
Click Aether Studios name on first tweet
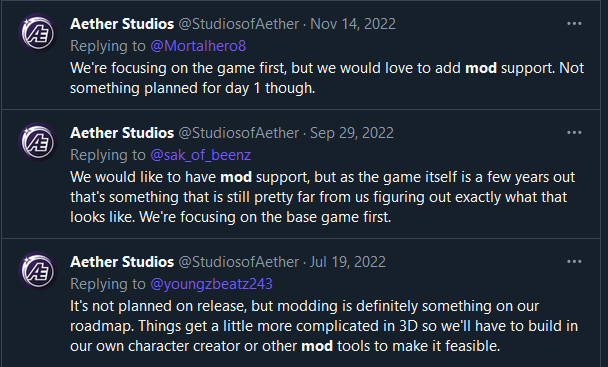click(122, 24)
